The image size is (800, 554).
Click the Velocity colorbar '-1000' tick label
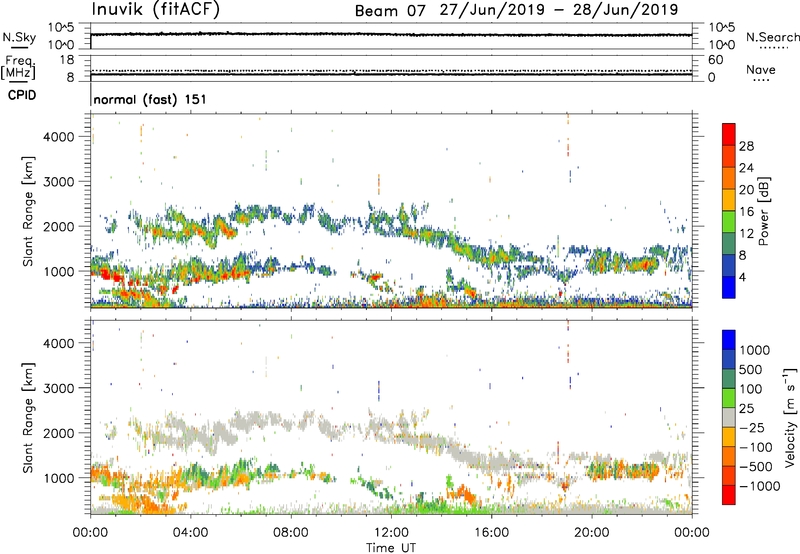point(759,486)
